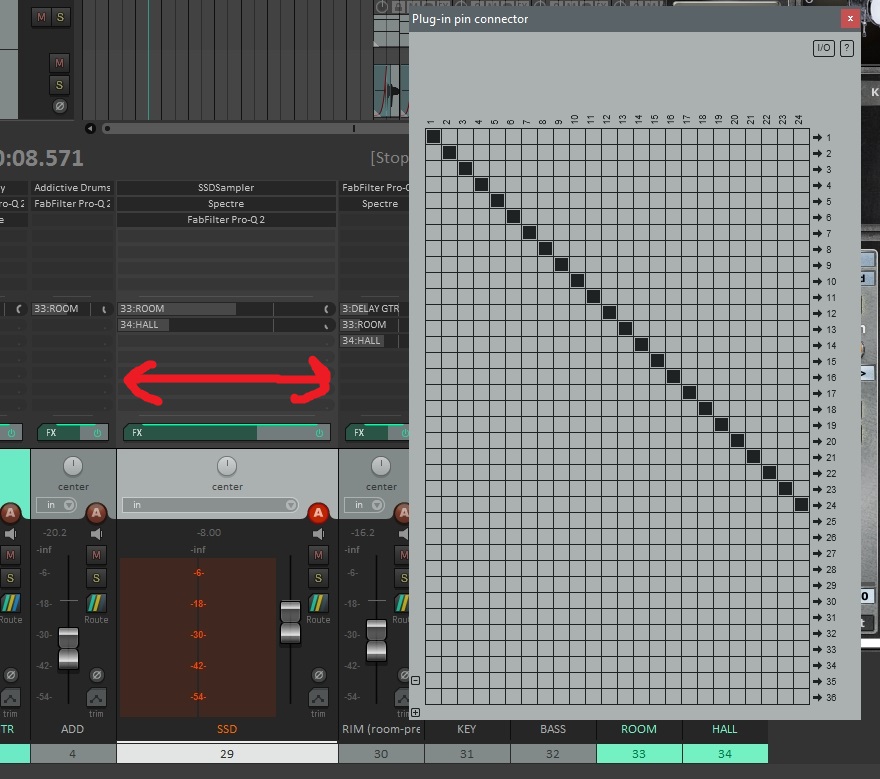Image resolution: width=880 pixels, height=779 pixels.
Task: Arm the SSD track for recording
Action: 318,512
